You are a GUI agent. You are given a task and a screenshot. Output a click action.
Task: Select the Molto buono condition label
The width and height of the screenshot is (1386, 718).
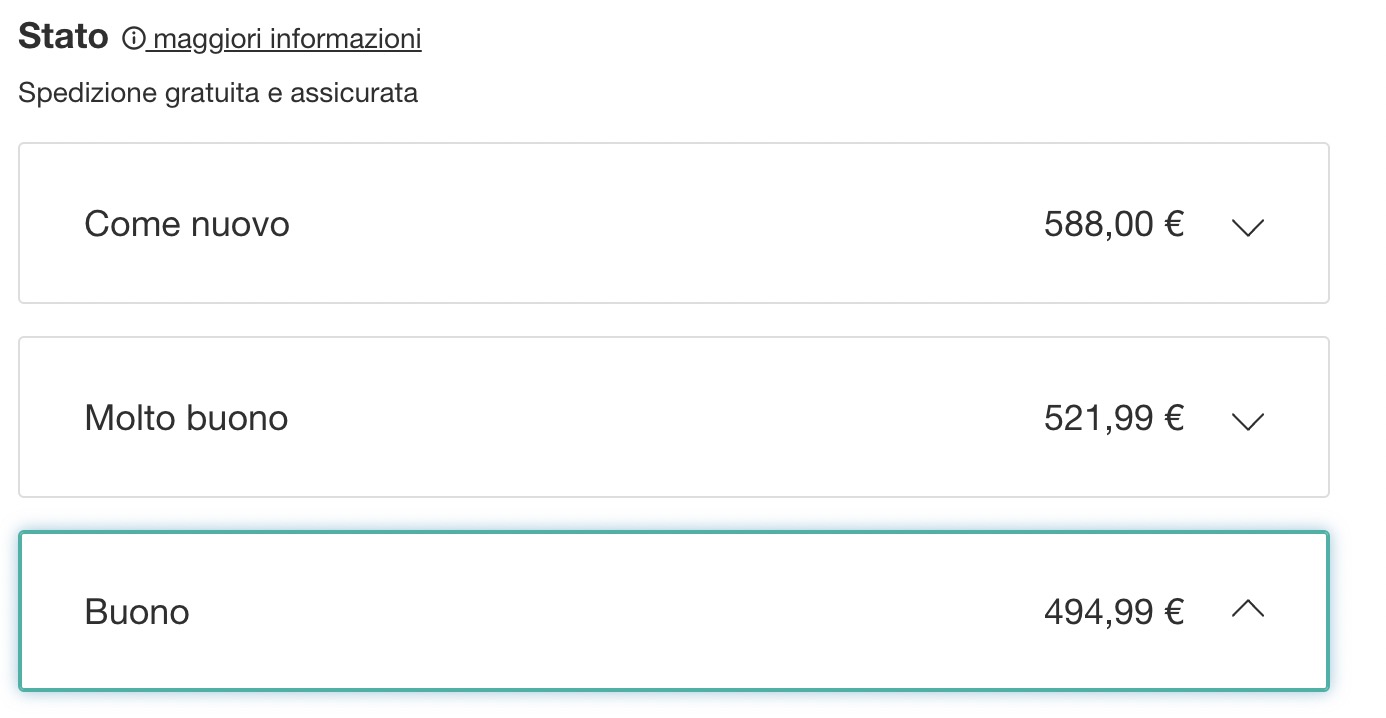(x=186, y=418)
